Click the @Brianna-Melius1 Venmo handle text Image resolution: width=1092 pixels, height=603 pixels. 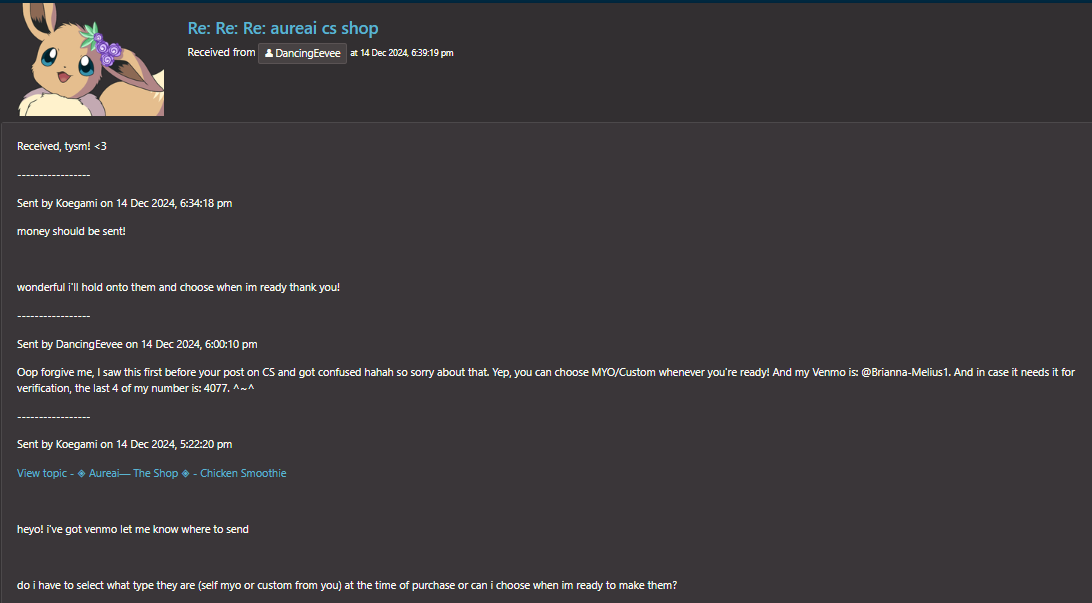(905, 372)
